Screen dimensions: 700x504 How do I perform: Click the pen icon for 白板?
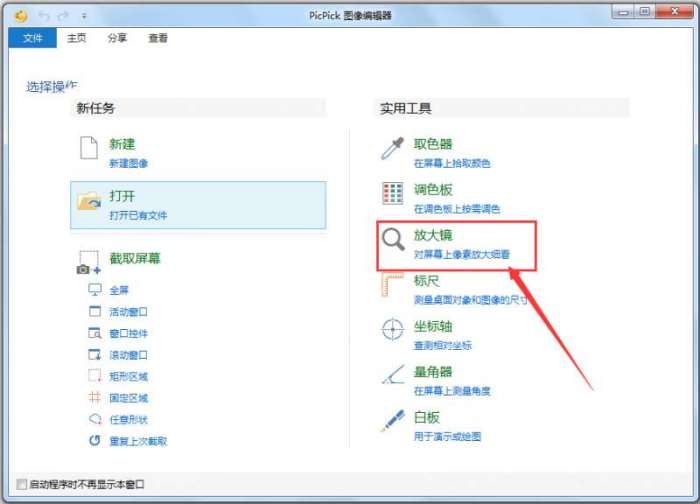coord(392,421)
